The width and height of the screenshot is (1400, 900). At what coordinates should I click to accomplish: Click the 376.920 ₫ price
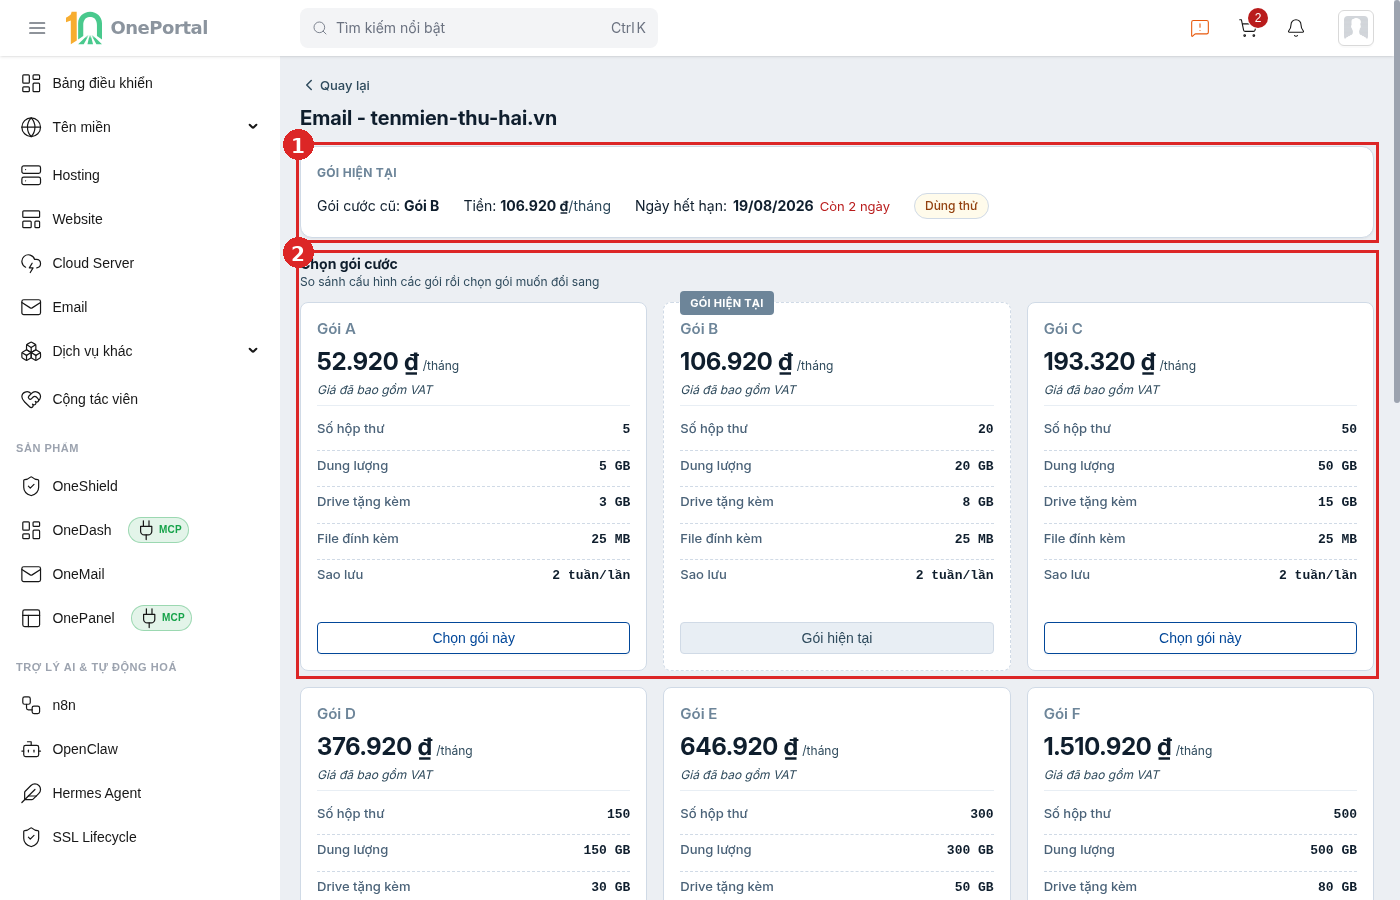(x=375, y=746)
